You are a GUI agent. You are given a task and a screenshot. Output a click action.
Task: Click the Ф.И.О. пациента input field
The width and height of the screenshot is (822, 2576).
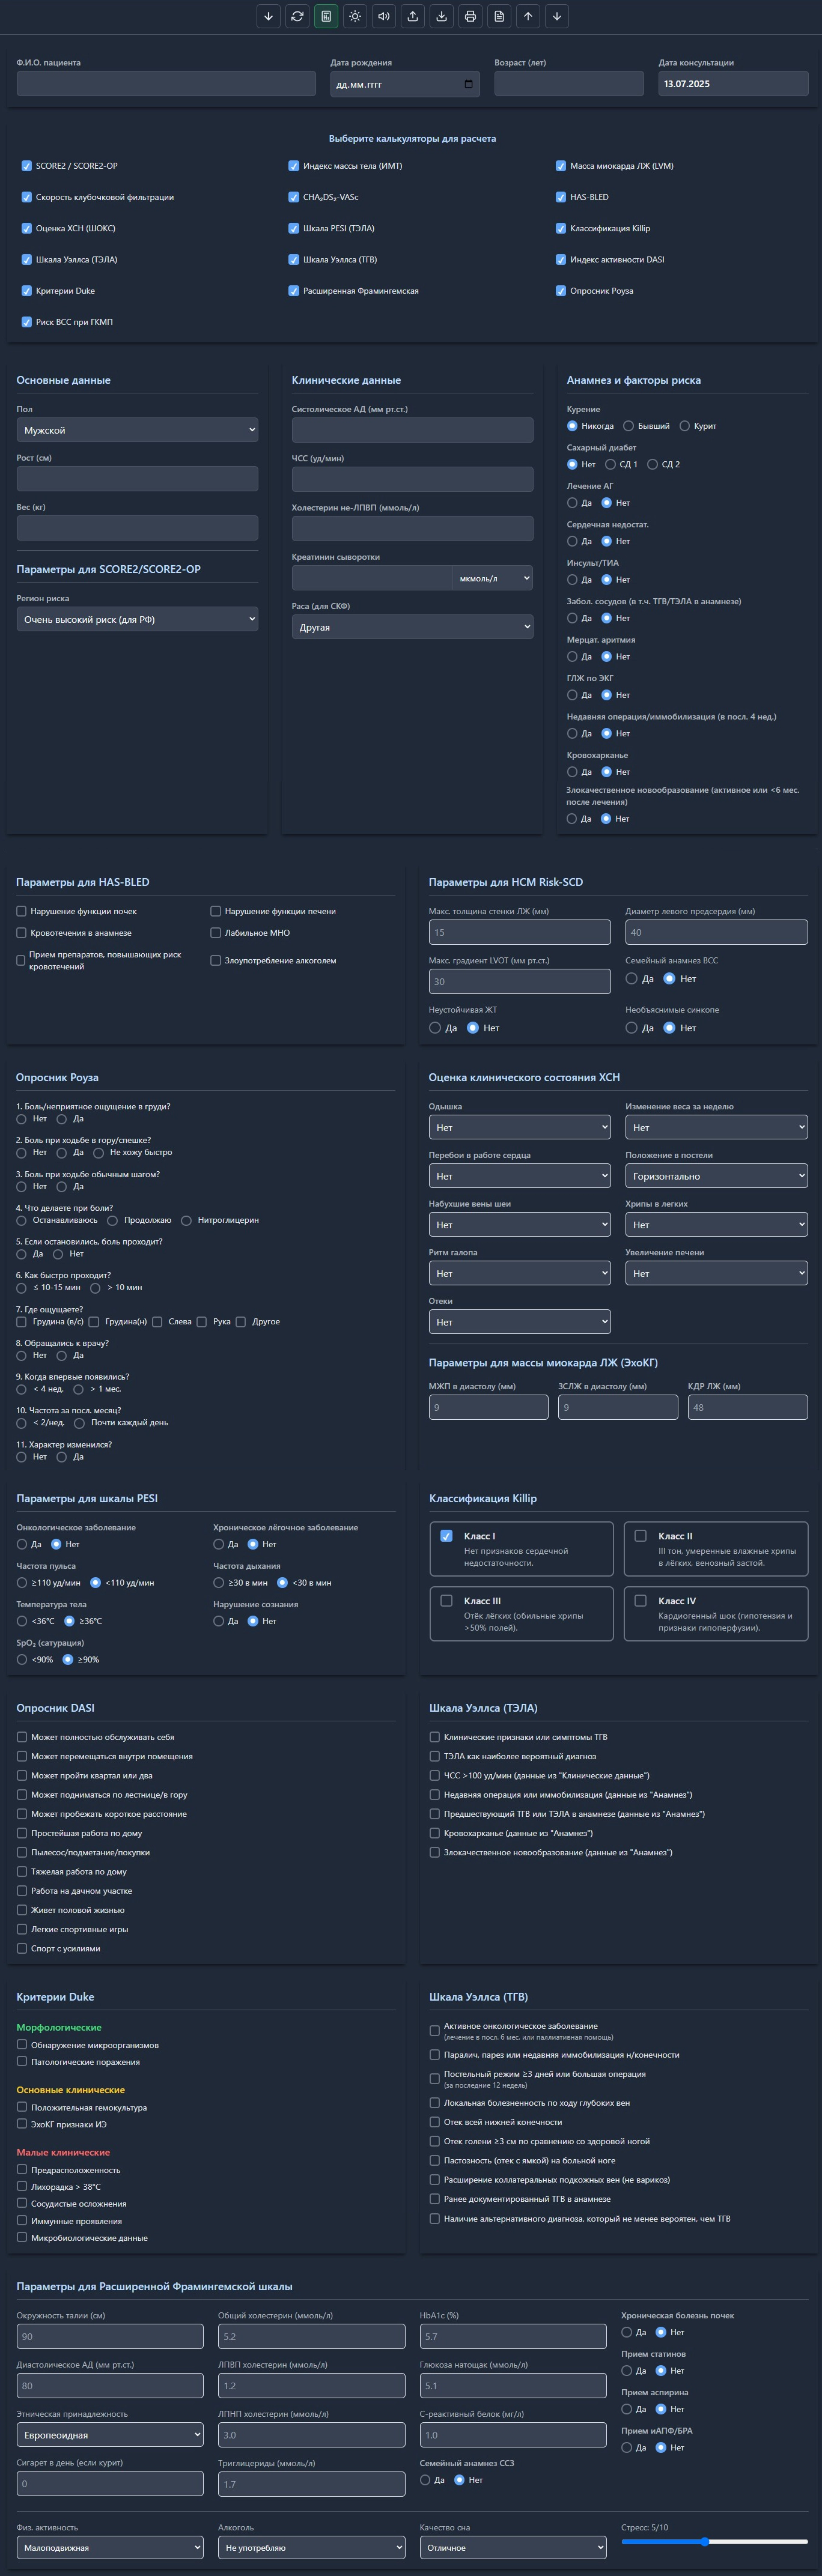tap(166, 84)
